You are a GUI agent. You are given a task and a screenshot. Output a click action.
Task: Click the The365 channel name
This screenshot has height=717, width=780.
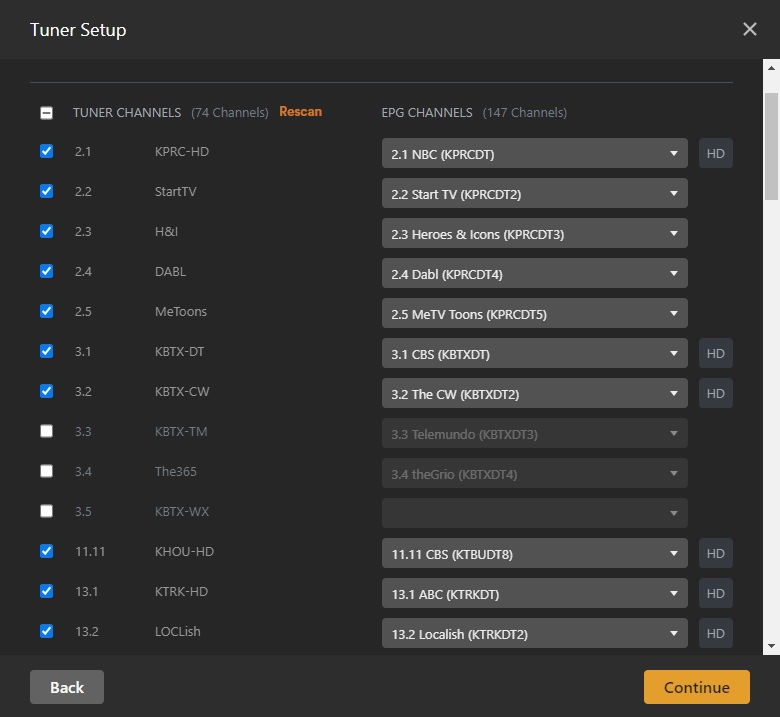176,471
